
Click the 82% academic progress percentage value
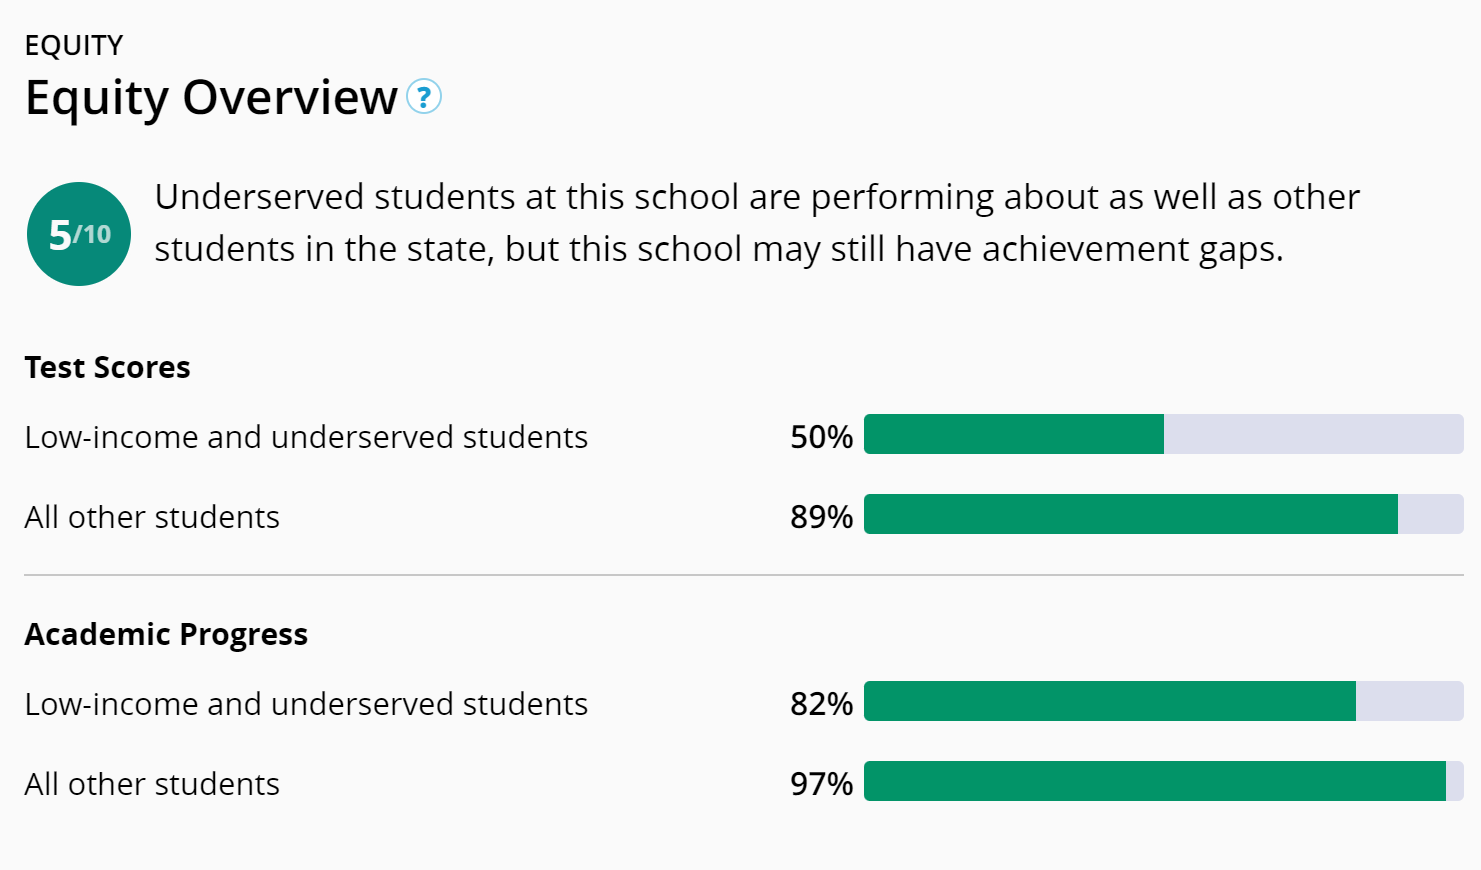pyautogui.click(x=821, y=704)
